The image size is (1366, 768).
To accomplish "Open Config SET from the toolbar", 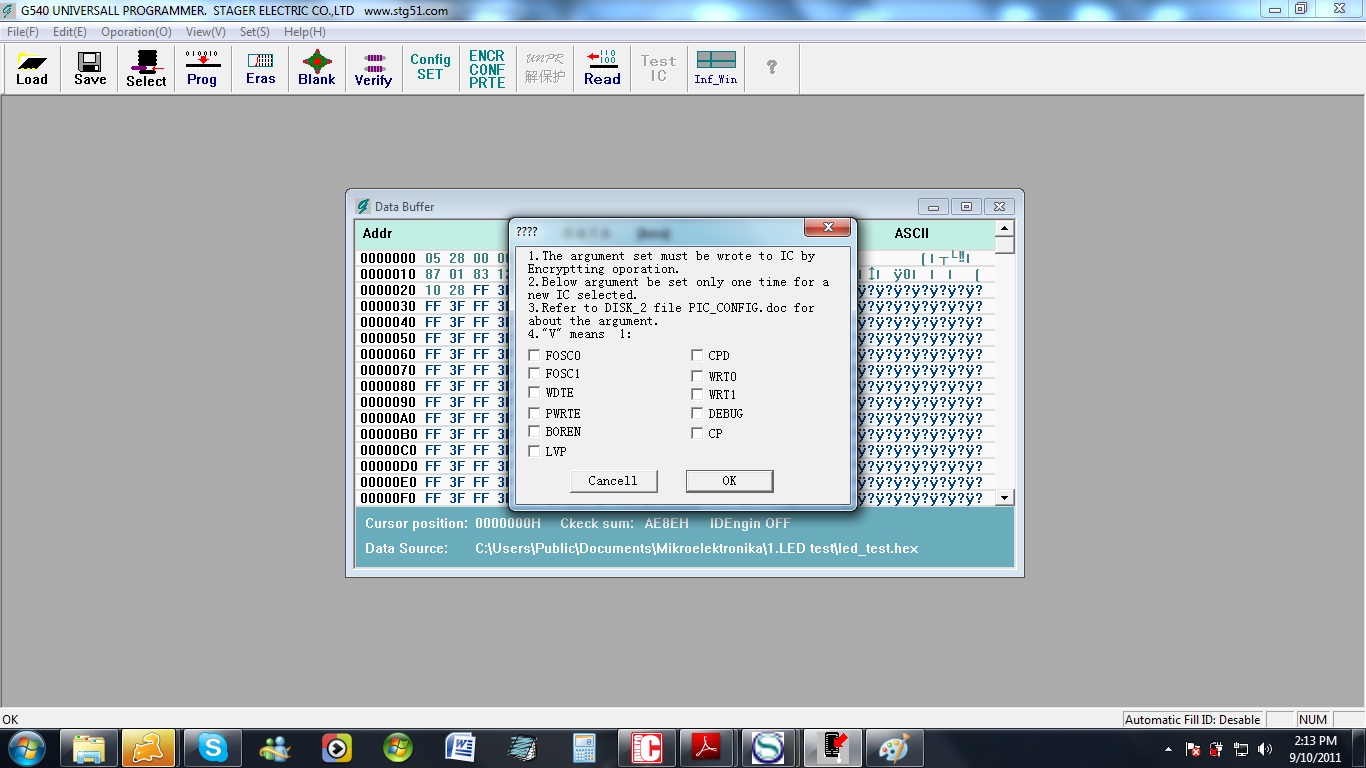I will tap(430, 68).
